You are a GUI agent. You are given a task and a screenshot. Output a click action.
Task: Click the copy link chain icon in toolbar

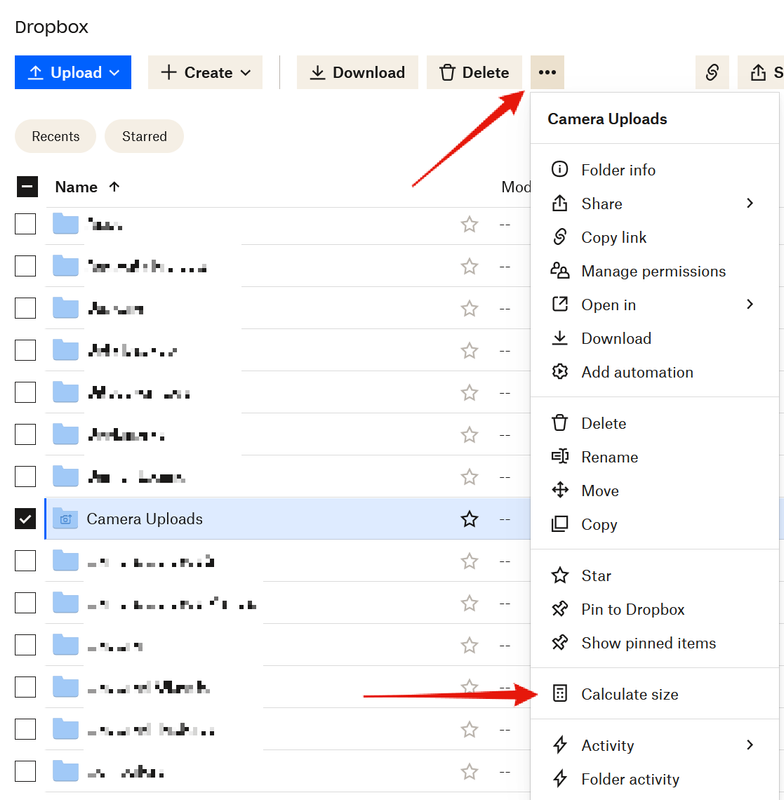click(711, 72)
